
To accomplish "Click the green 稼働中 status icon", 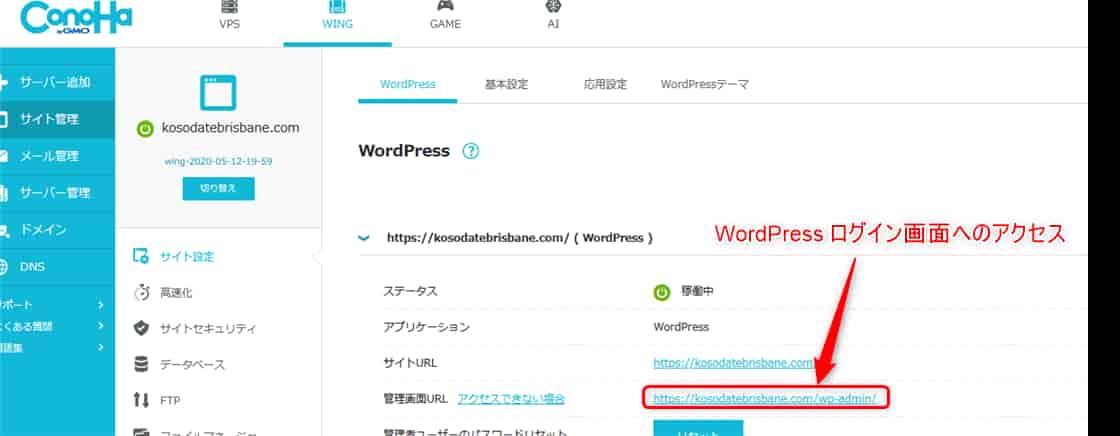I will [662, 292].
